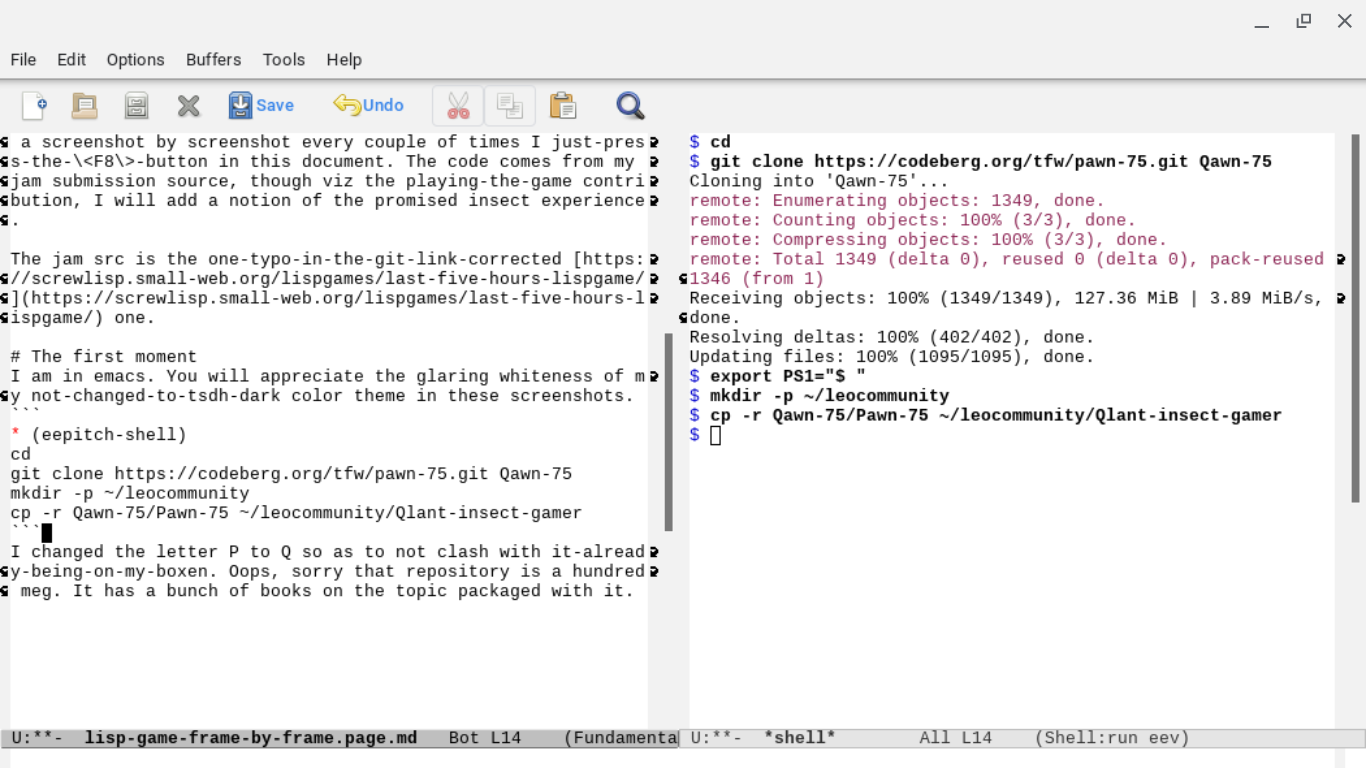Undo the last change via the Undo button

368,105
